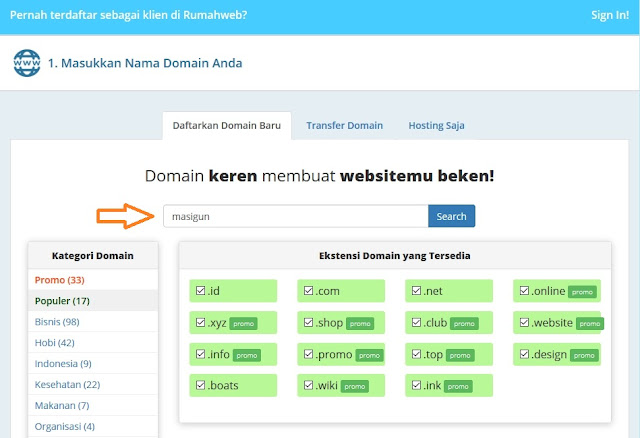Click the 'Masukkan Nama Domain Anda' heading

(145, 63)
